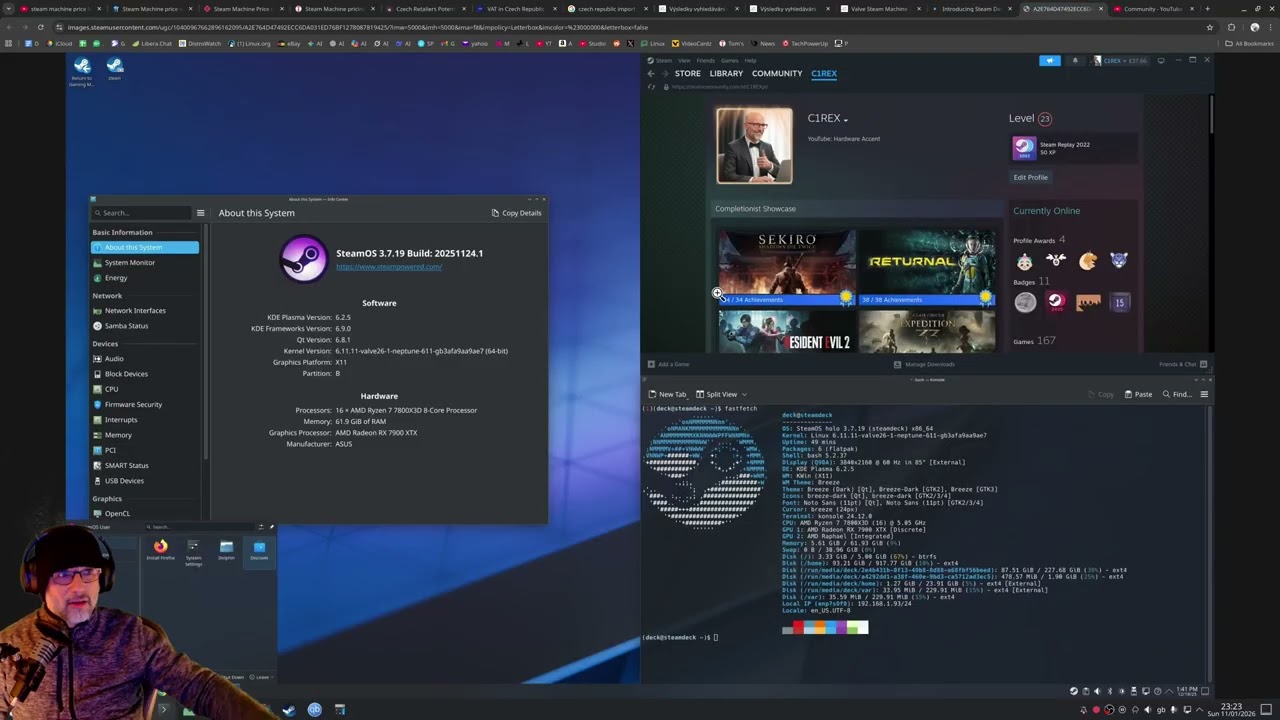The width and height of the screenshot is (1280, 720).
Task: Open the steampowered.com link
Action: pos(389,267)
